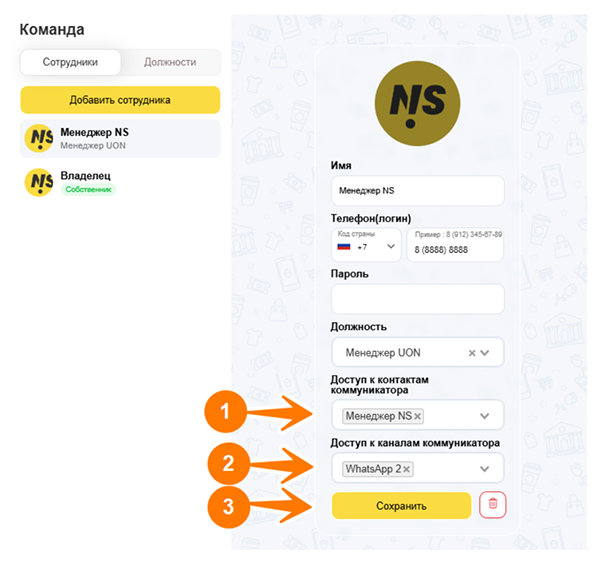Focus the Пароль input field
The height and width of the screenshot is (563, 600).
pyautogui.click(x=417, y=299)
